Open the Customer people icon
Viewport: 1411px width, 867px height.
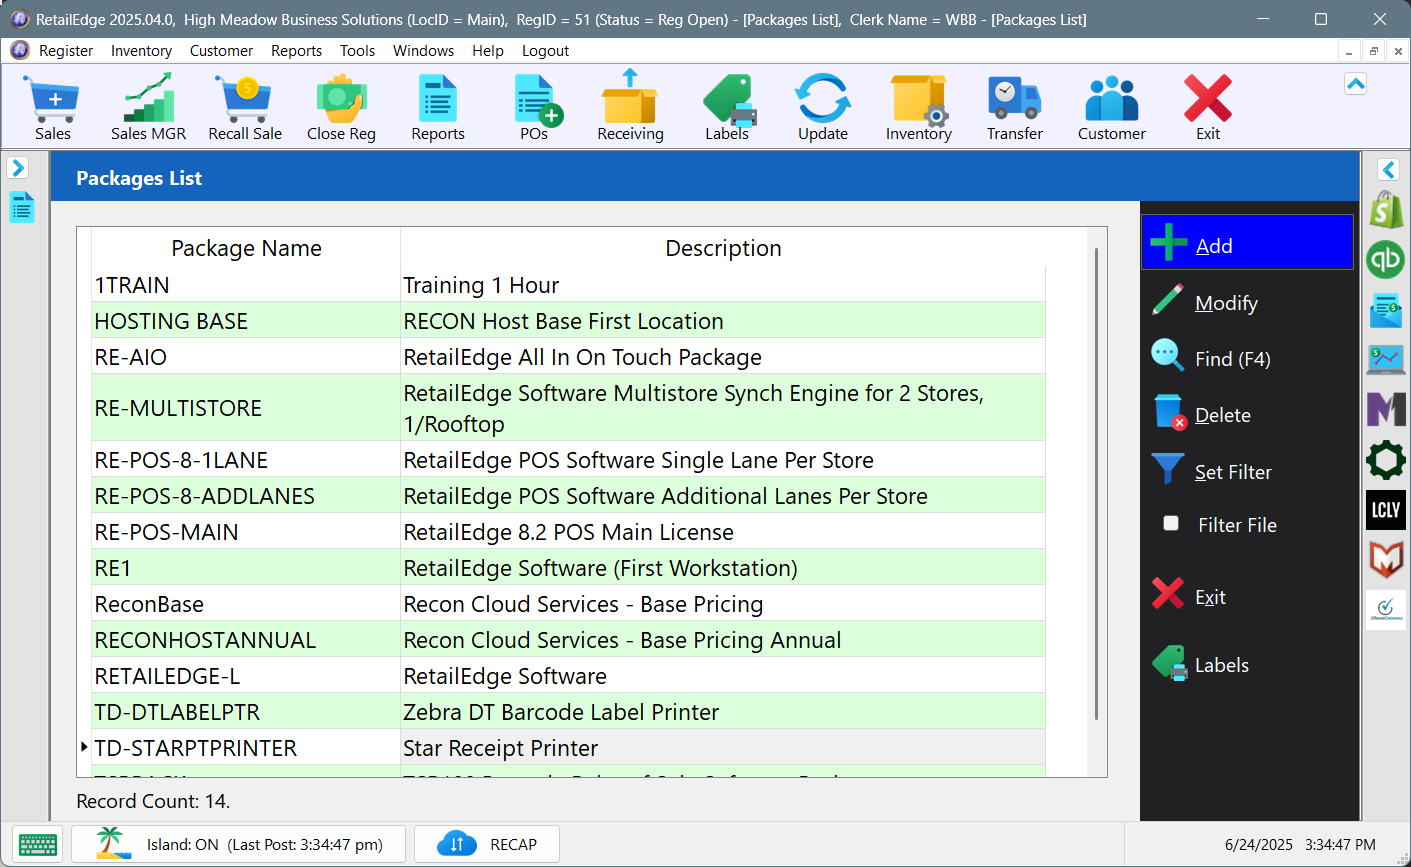[x=1112, y=107]
